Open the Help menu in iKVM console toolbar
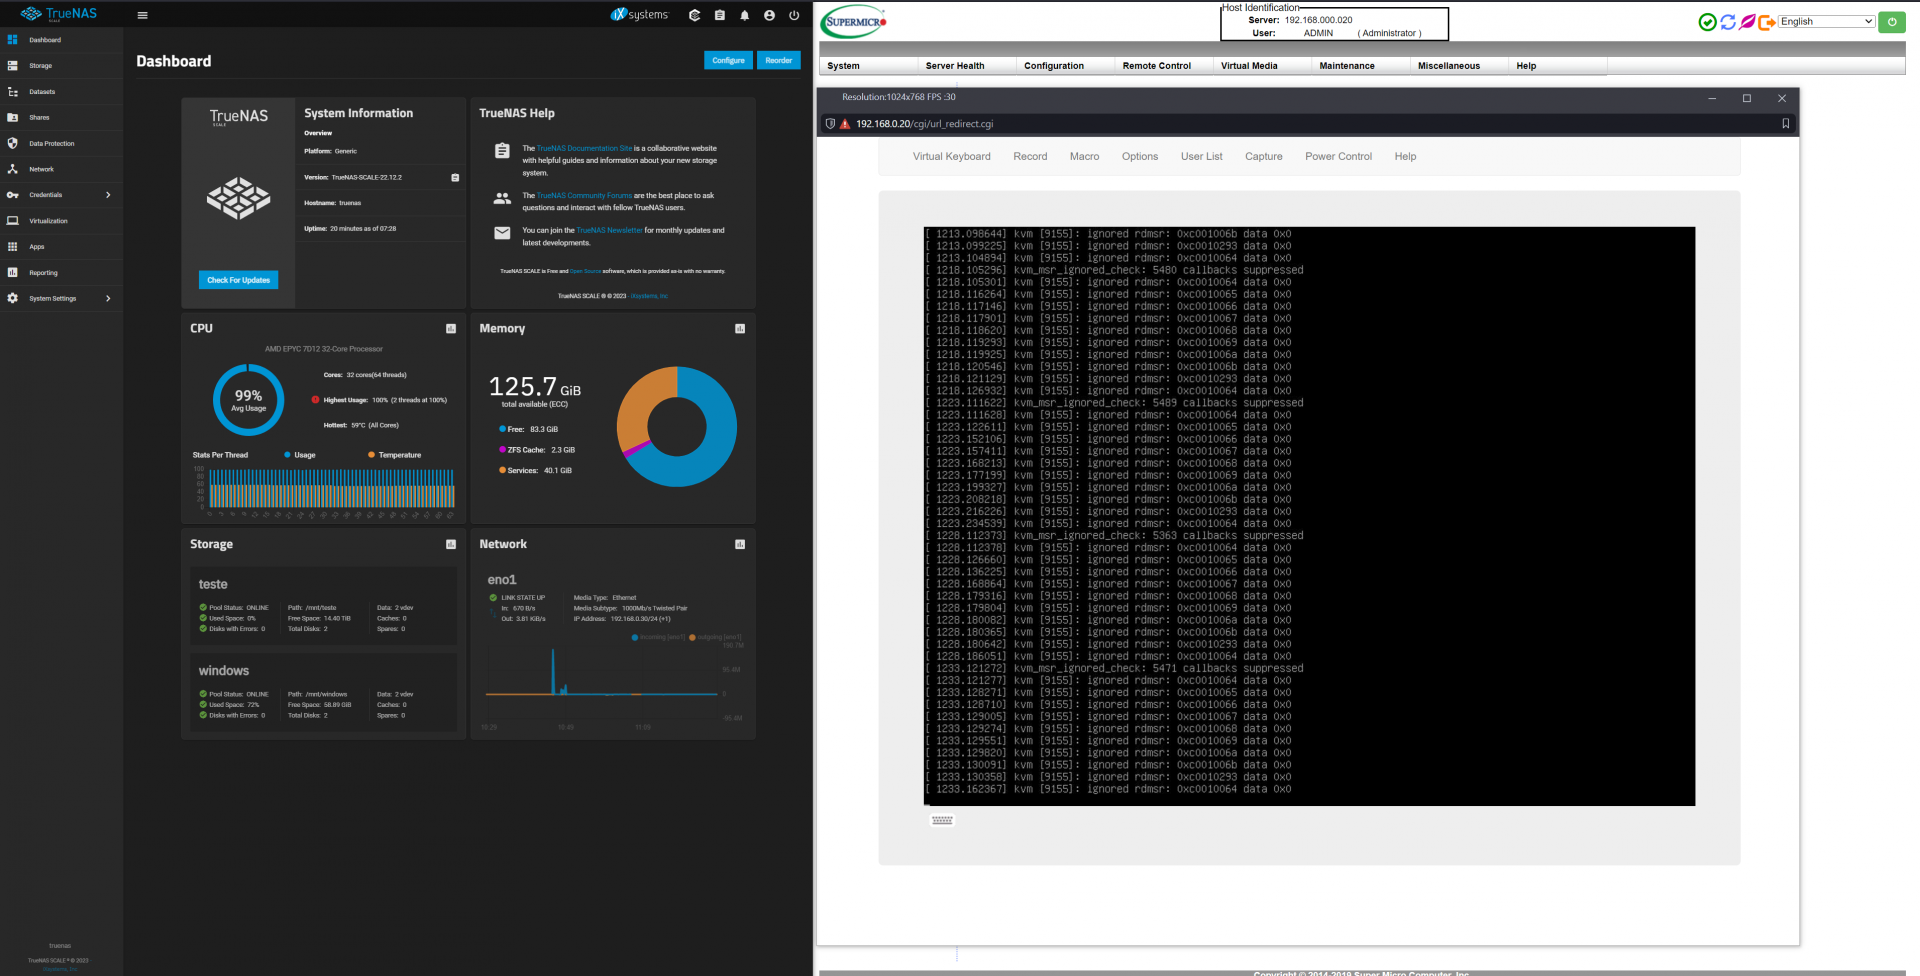 pos(1406,156)
